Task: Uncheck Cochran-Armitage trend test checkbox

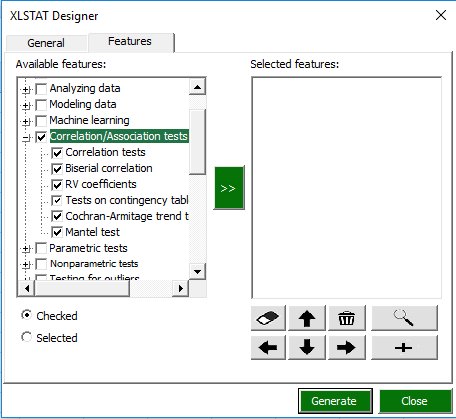Action: (x=57, y=216)
